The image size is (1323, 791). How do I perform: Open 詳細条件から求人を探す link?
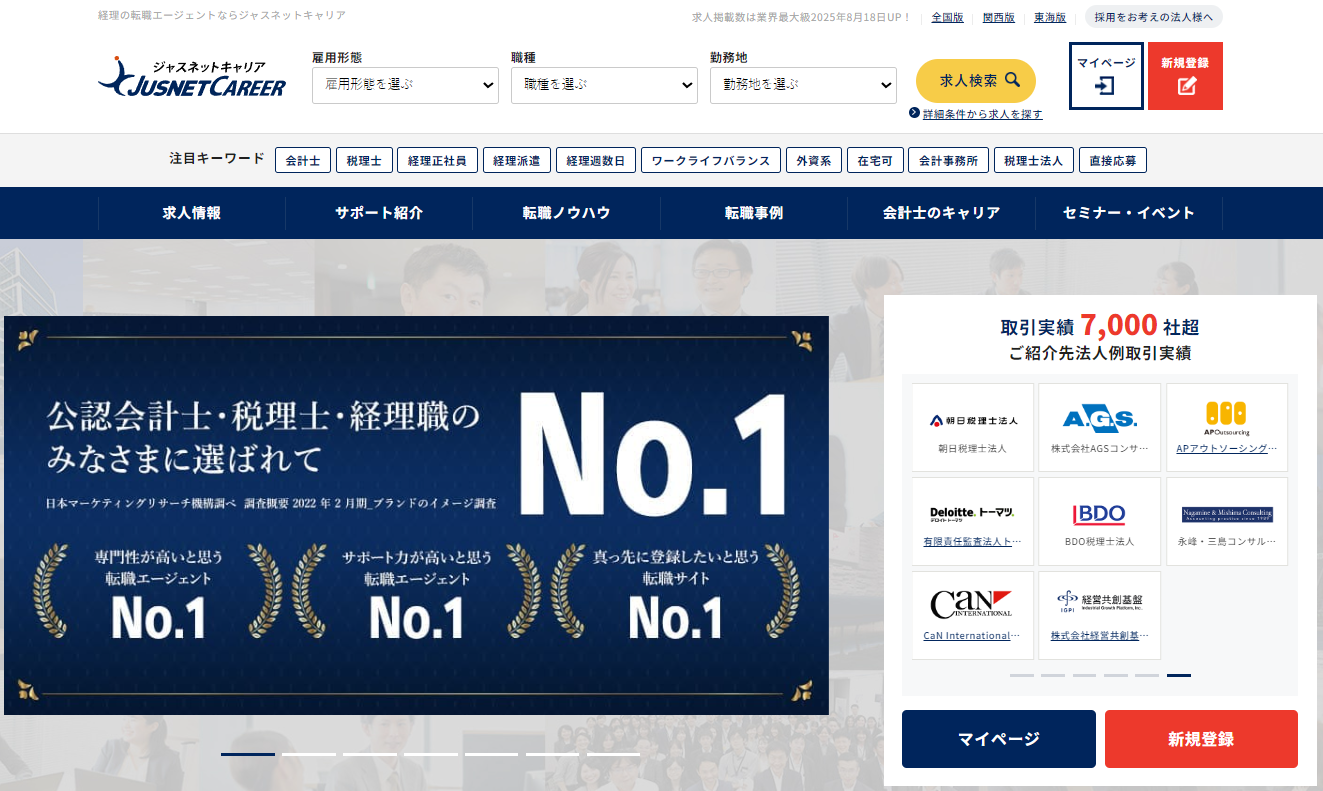pyautogui.click(x=982, y=114)
